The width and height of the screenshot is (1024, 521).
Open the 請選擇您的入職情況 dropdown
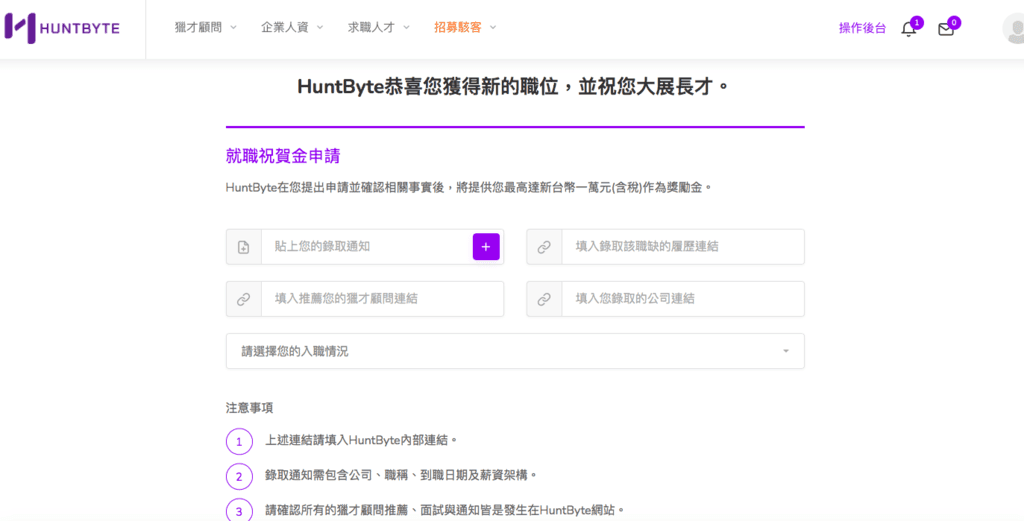[515, 351]
